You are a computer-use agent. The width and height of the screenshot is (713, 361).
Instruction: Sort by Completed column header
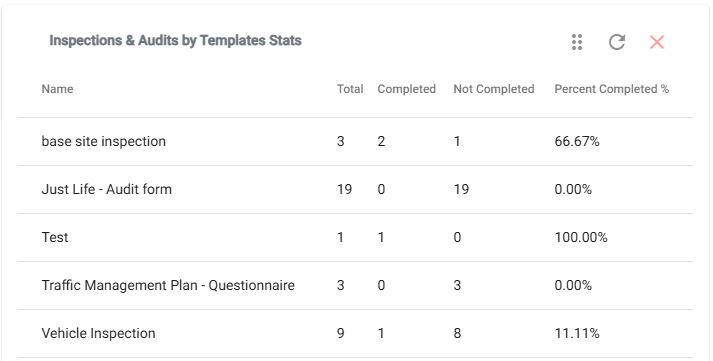click(407, 89)
